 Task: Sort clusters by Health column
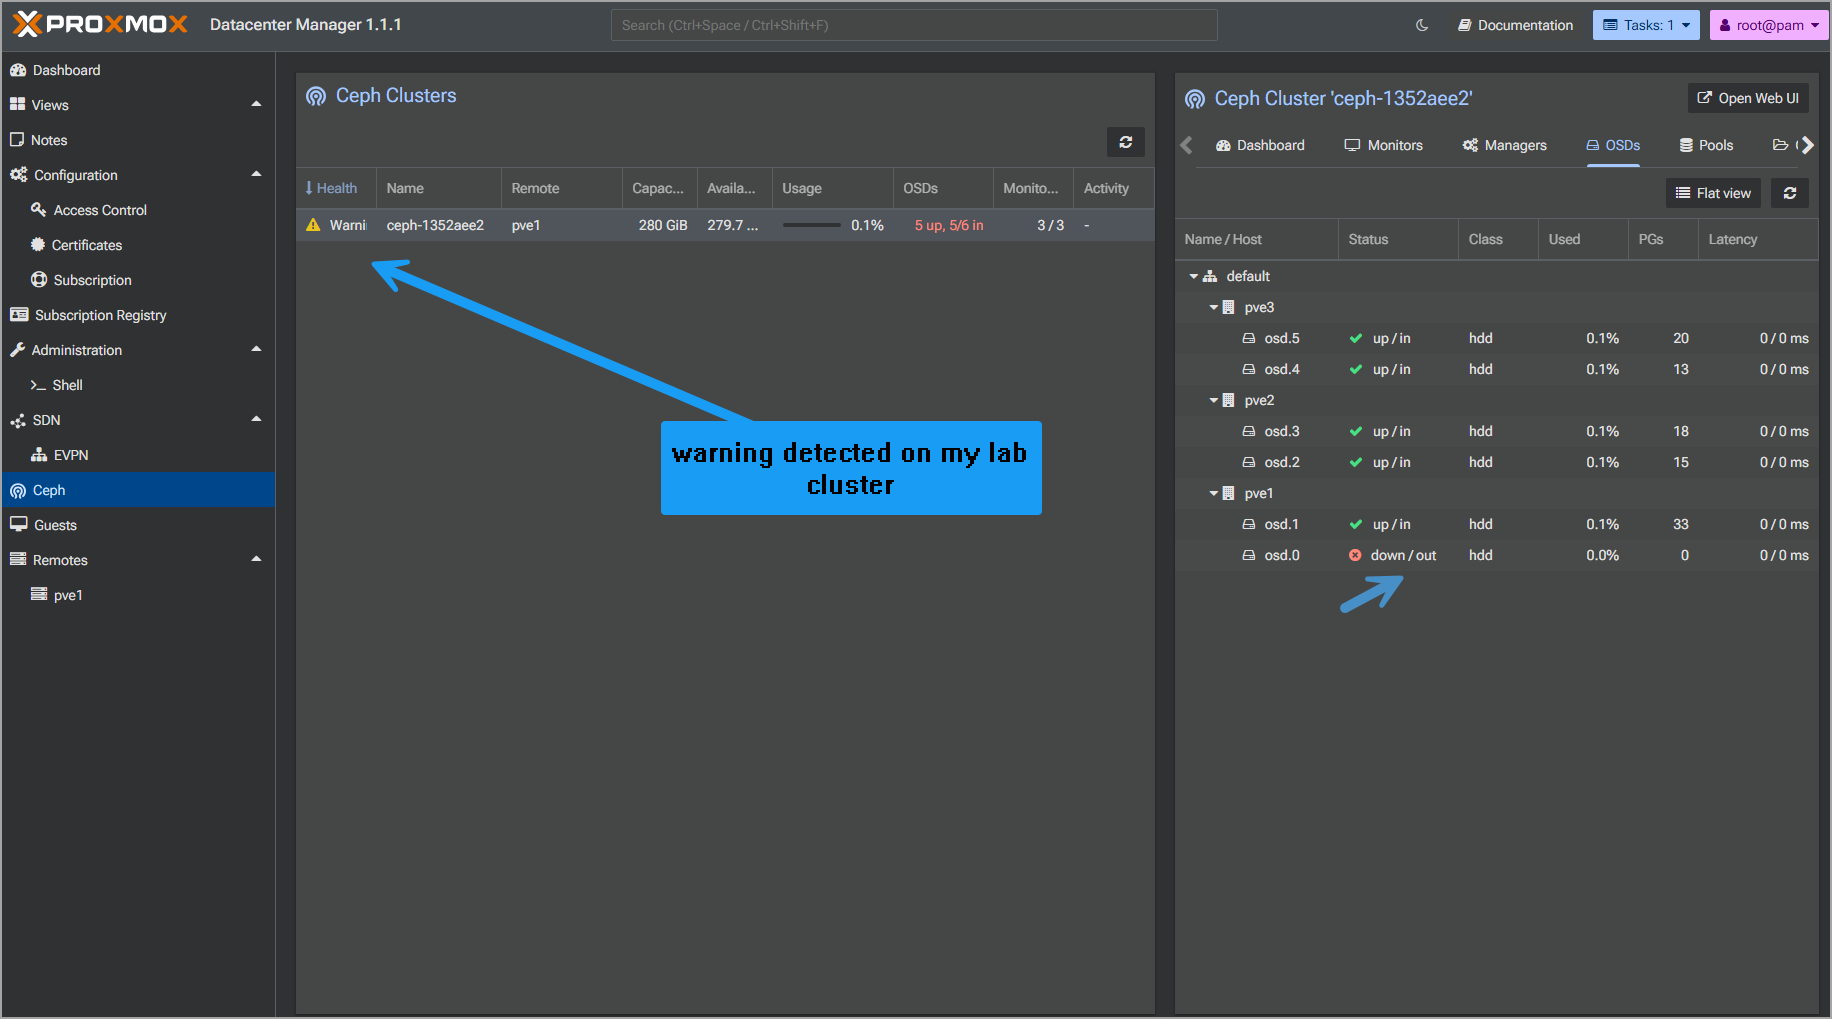pyautogui.click(x=336, y=188)
